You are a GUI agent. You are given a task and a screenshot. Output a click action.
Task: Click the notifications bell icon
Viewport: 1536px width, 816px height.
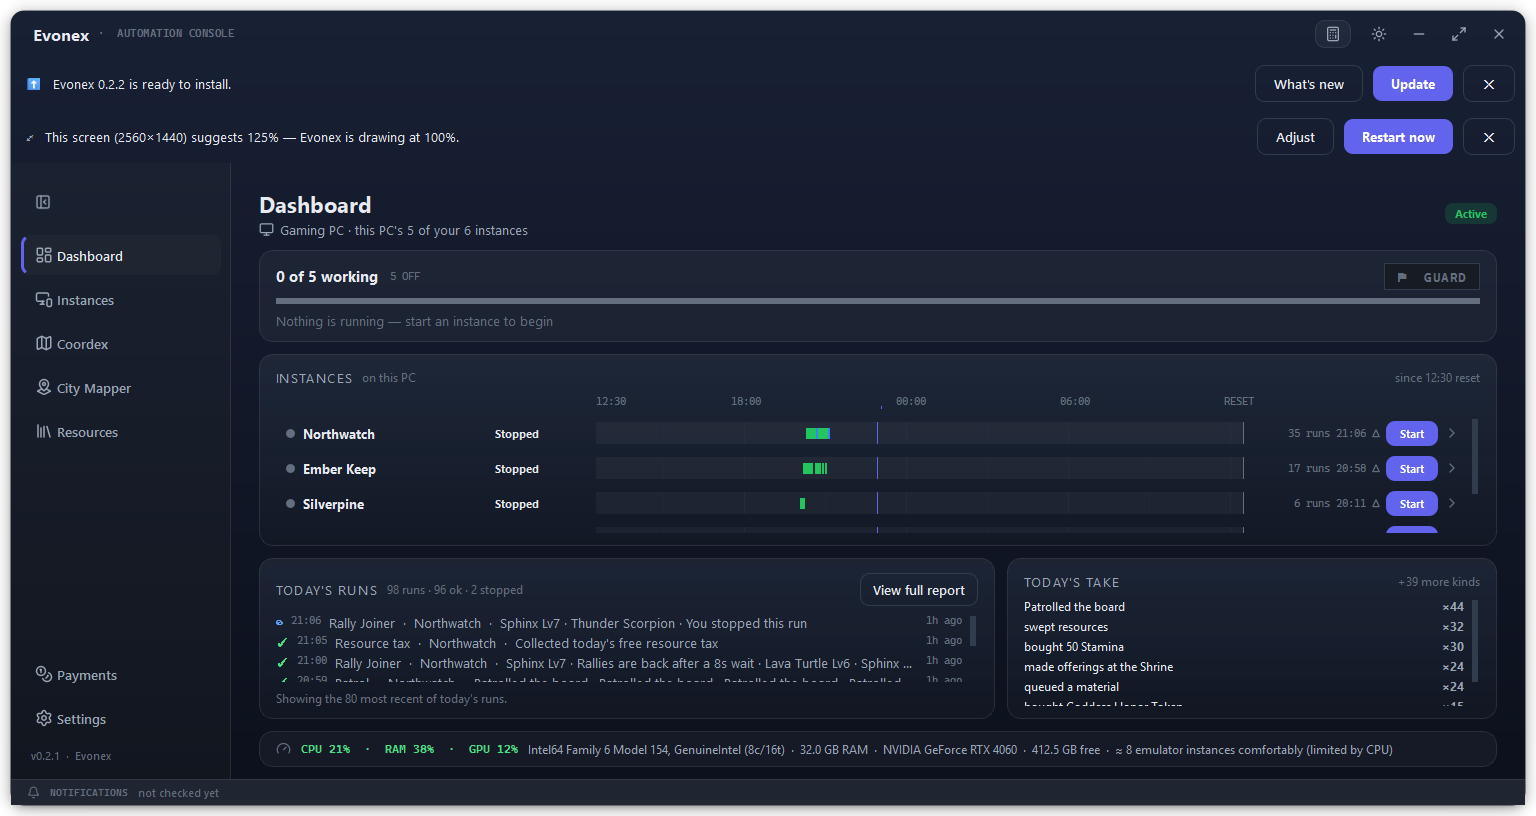[x=33, y=792]
